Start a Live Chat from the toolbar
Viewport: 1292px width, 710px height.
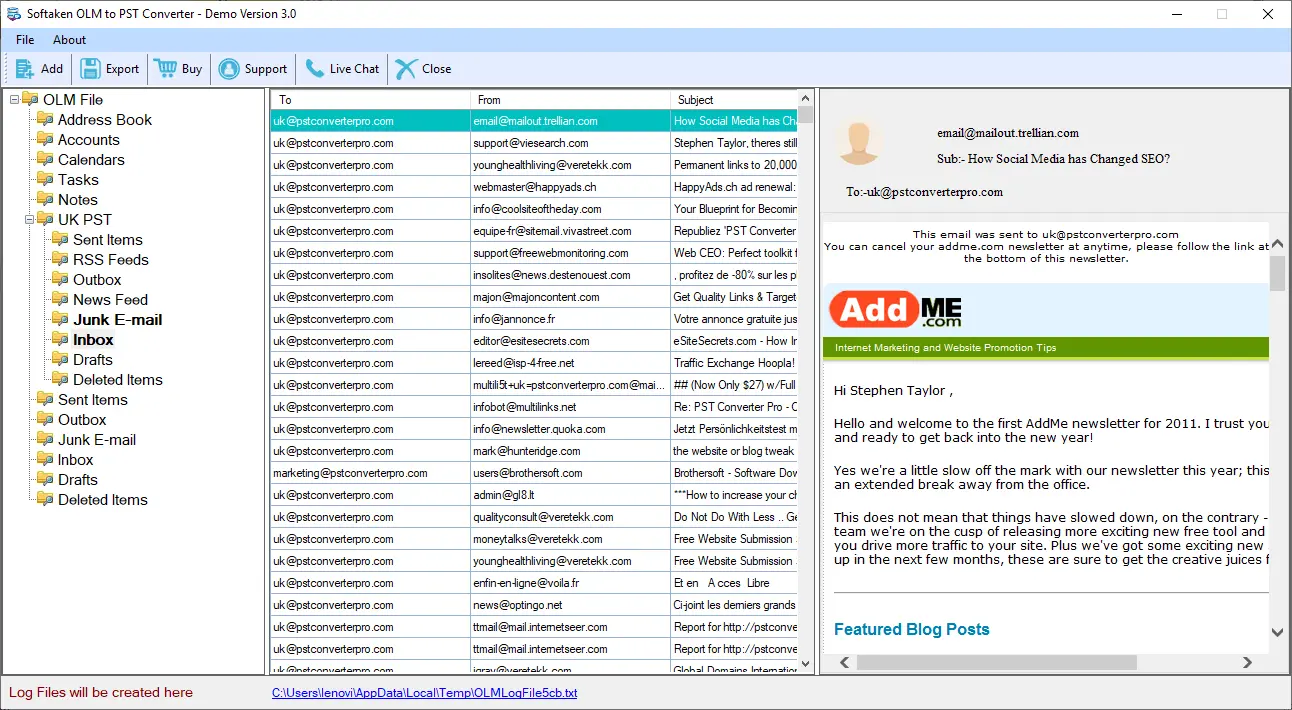click(x=342, y=69)
